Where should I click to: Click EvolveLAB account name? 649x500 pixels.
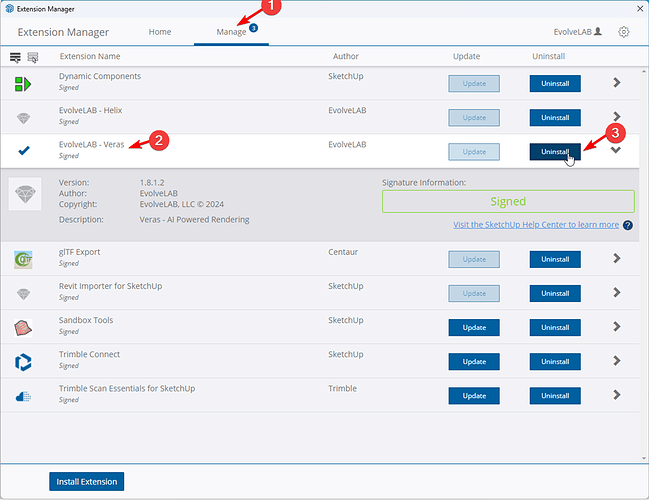coord(572,32)
